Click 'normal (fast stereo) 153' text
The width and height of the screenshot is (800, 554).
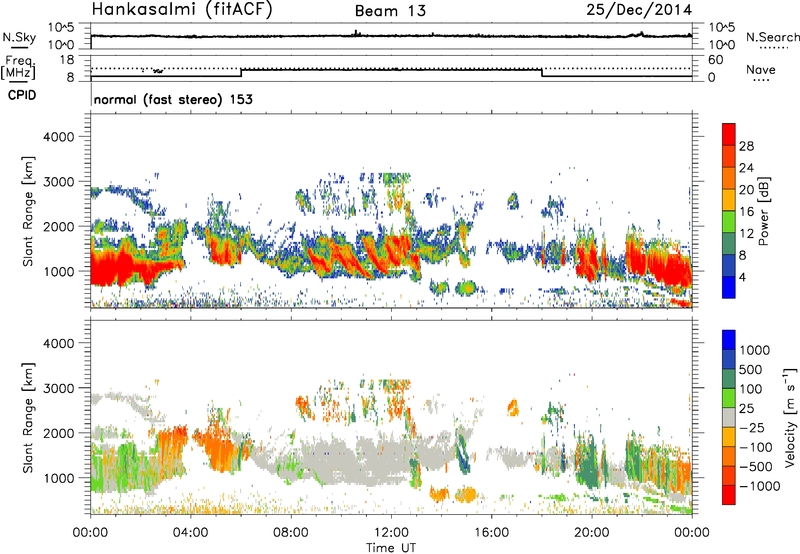[x=173, y=100]
